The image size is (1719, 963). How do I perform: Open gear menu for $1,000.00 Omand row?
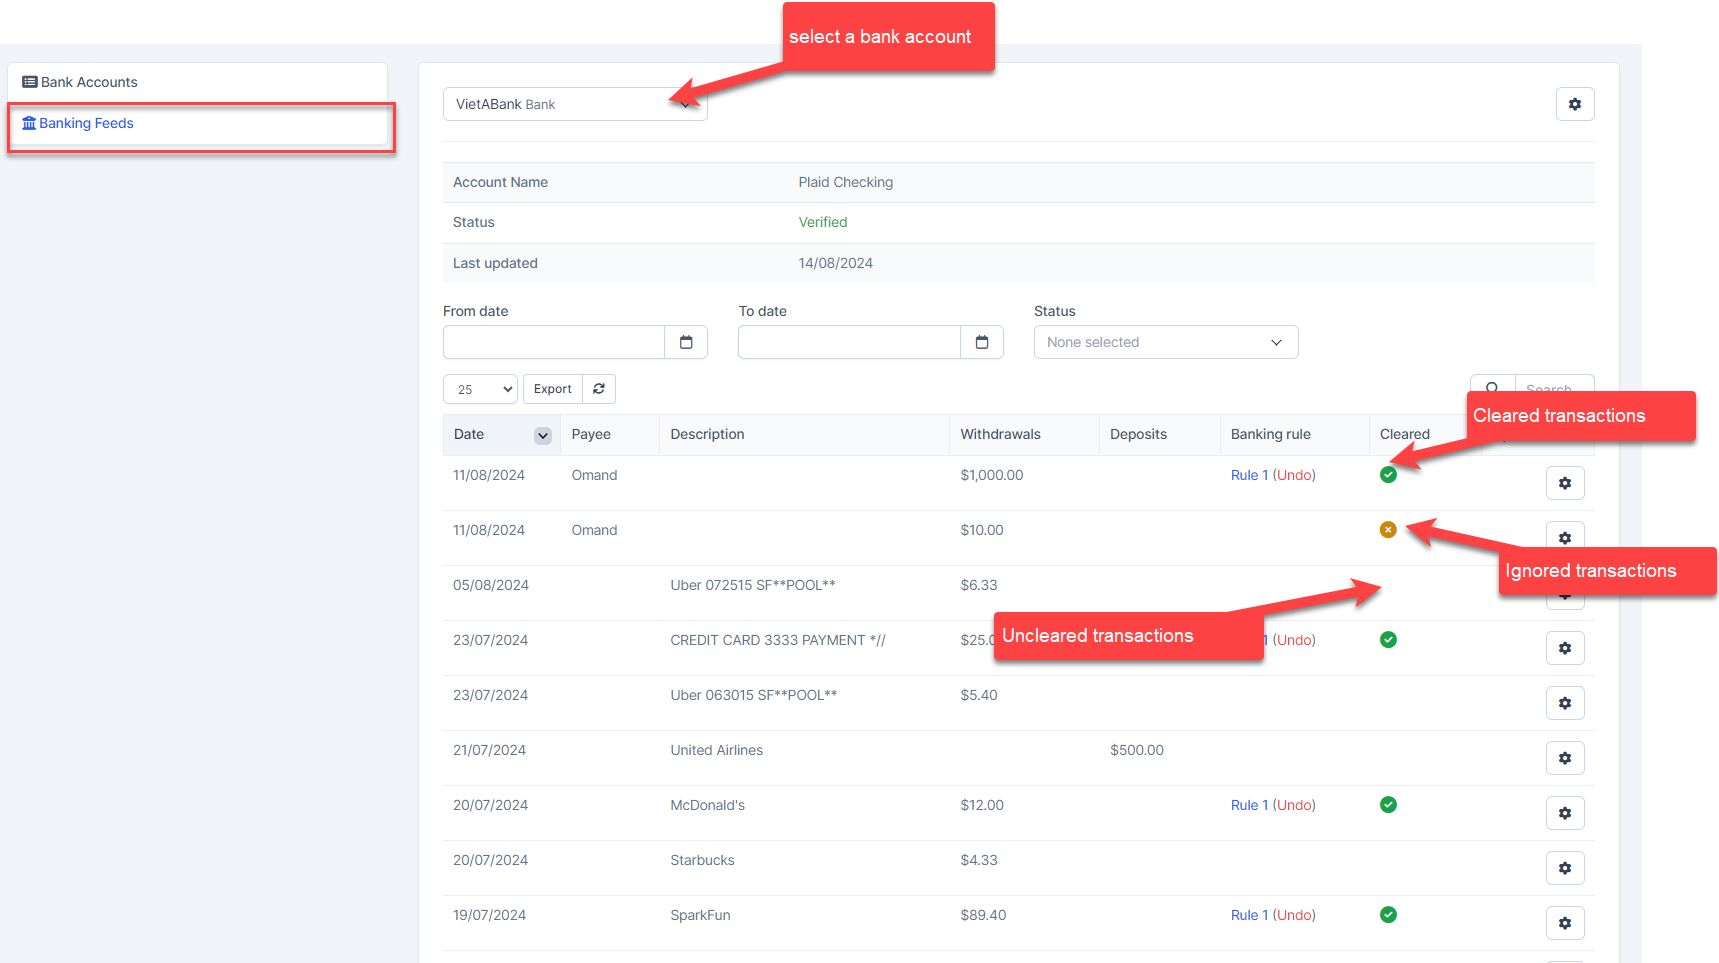point(1564,483)
